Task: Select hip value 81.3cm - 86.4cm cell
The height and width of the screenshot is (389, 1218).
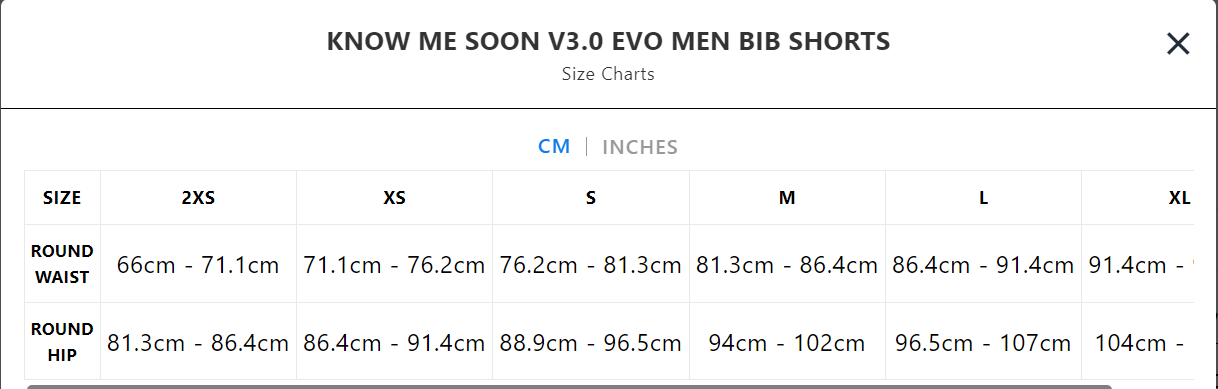Action: (198, 343)
